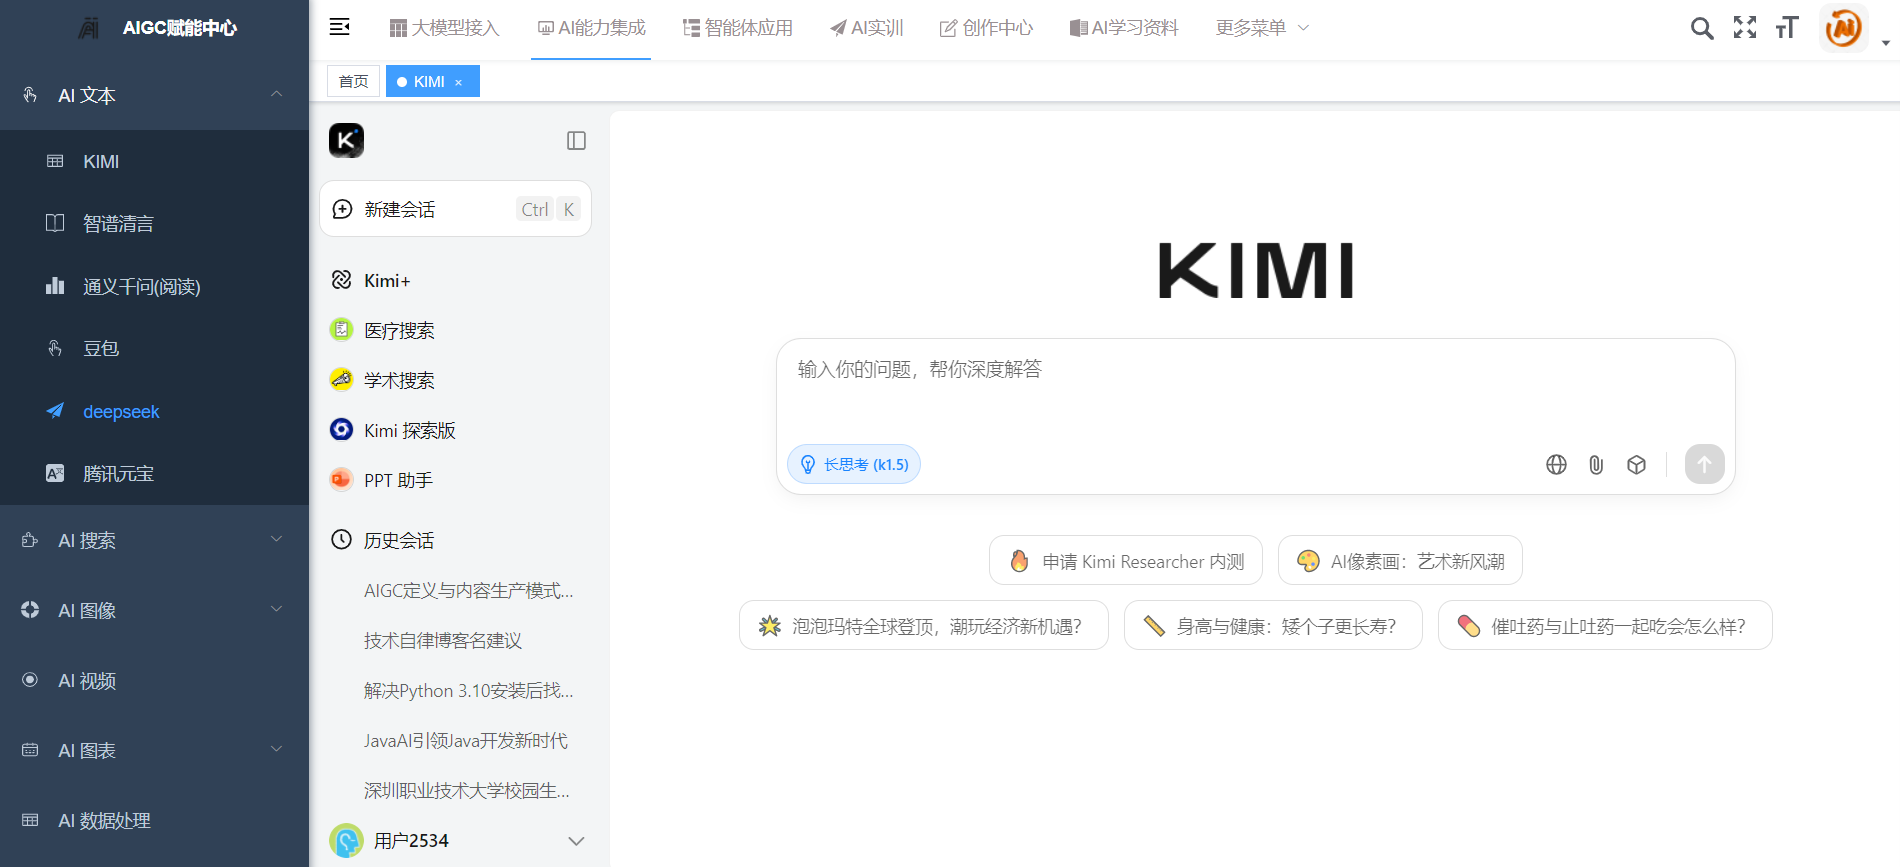
Task: Open the history chat 深圳职业技术大学校园生
Action: click(x=467, y=791)
